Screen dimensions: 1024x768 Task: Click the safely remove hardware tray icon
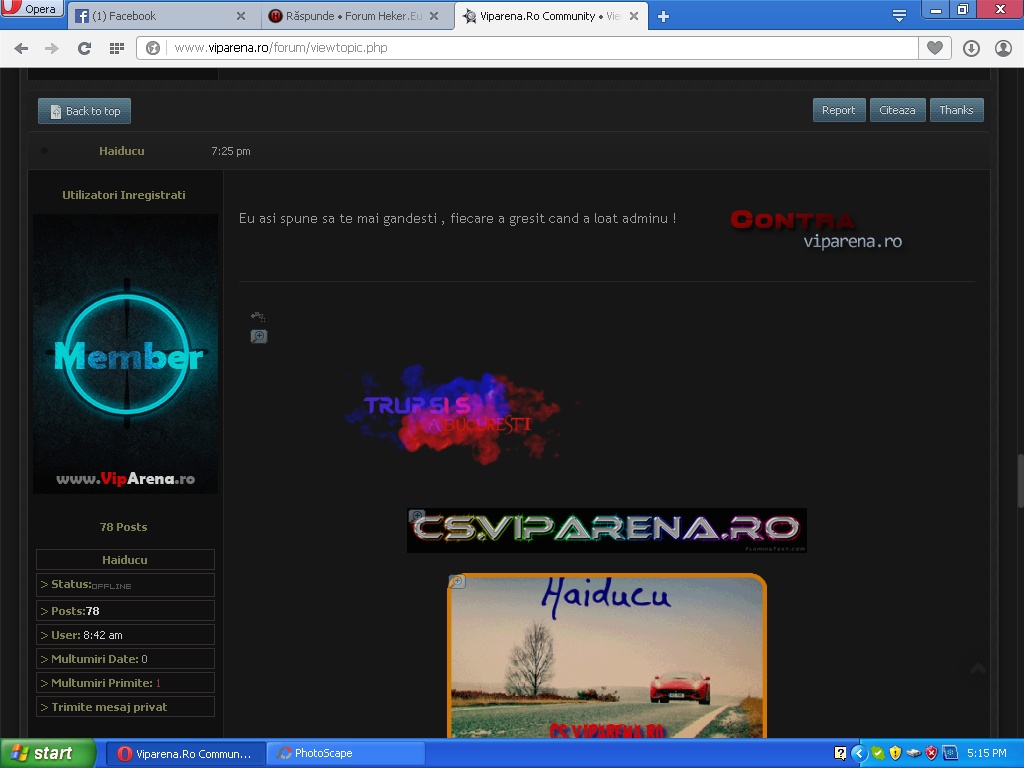pos(914,753)
